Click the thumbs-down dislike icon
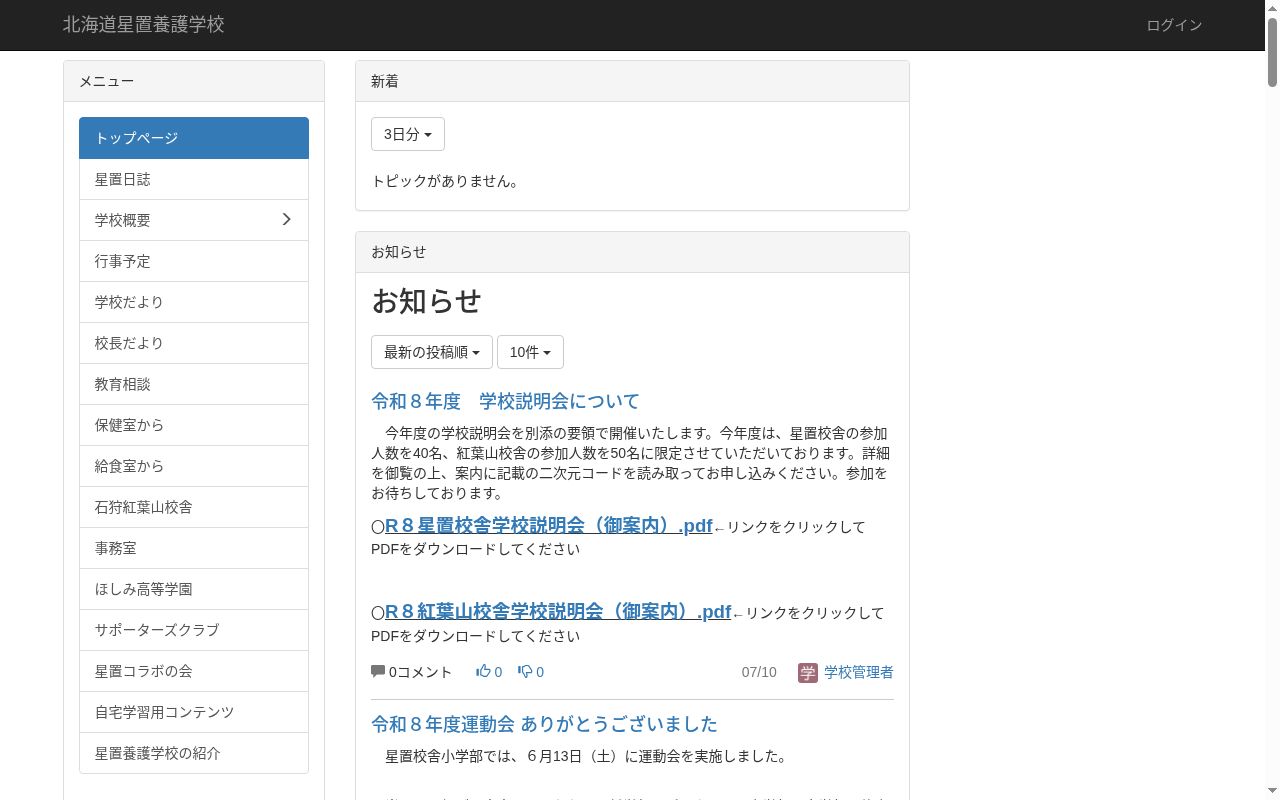This screenshot has width=1280, height=800. [525, 671]
